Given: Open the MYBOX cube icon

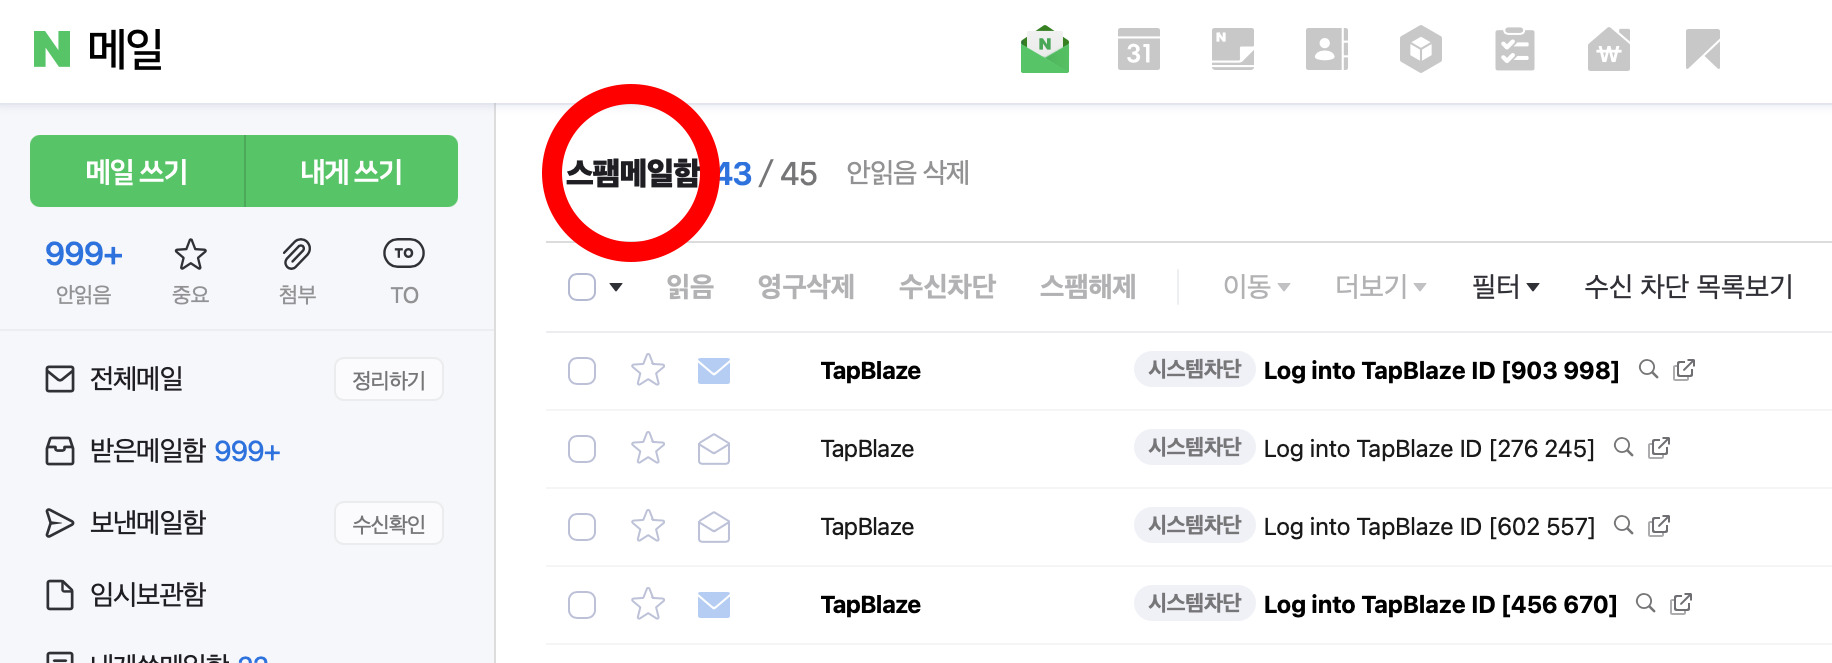Looking at the screenshot, I should 1421,49.
